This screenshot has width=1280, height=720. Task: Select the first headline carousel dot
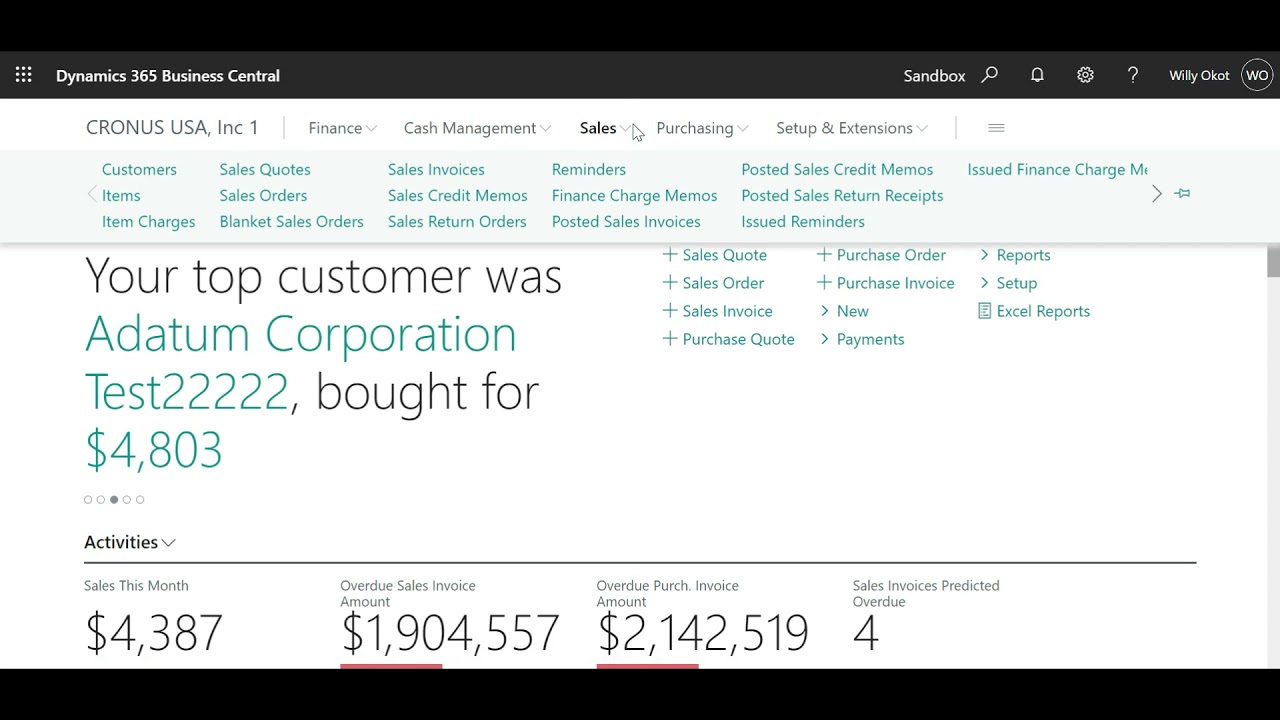coord(88,499)
